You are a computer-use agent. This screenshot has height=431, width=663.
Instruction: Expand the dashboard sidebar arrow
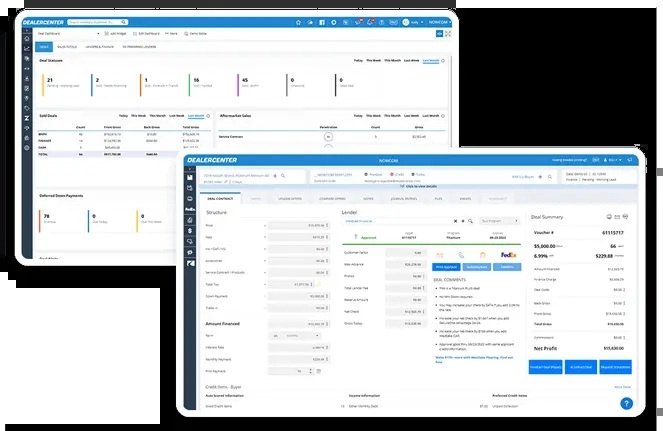[27, 30]
